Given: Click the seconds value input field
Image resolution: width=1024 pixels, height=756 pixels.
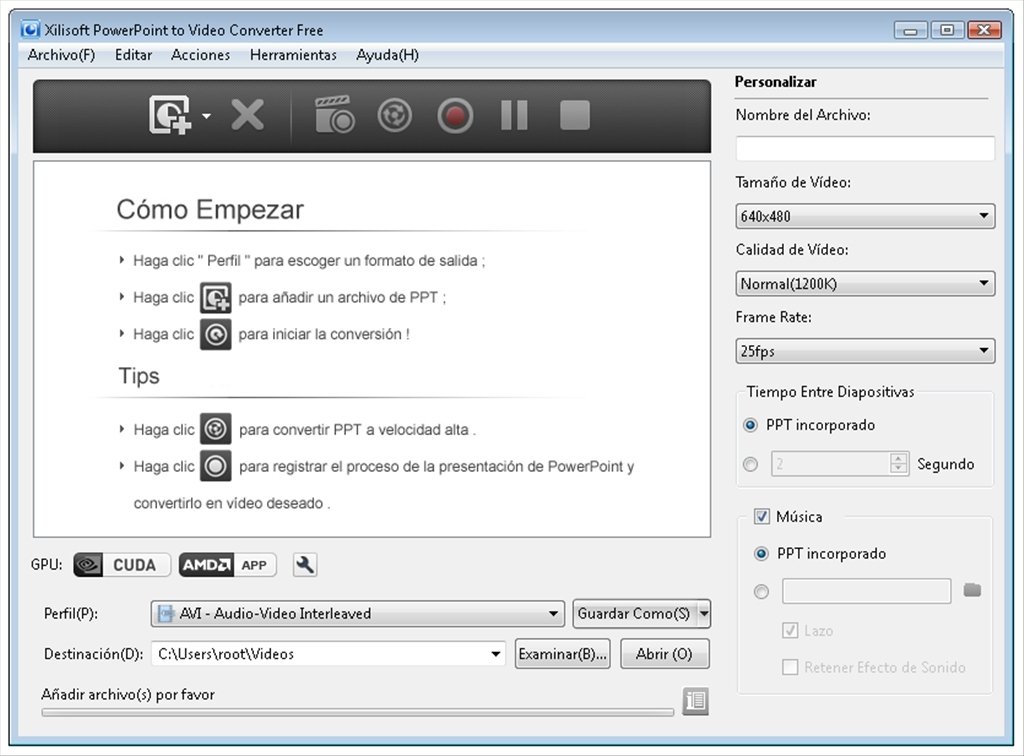Looking at the screenshot, I should coord(830,464).
